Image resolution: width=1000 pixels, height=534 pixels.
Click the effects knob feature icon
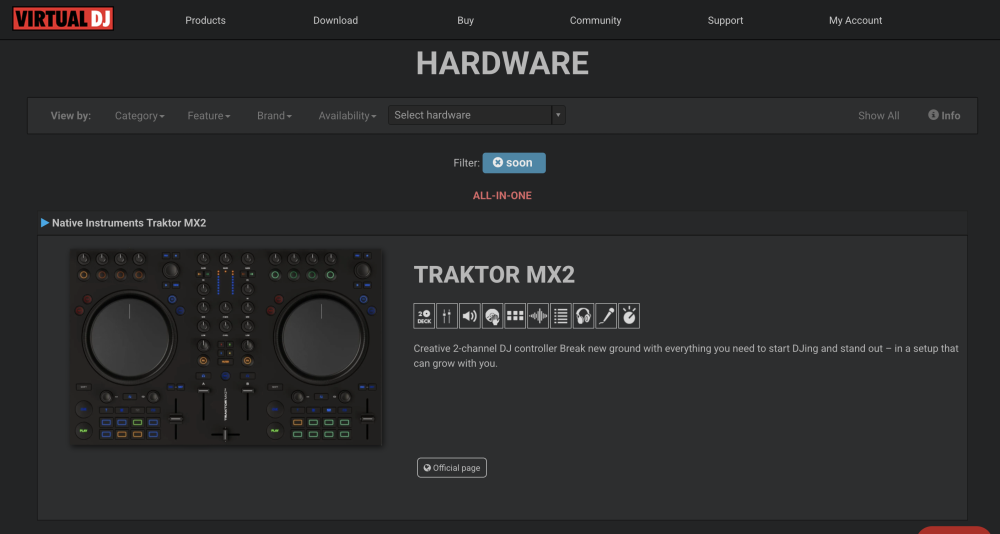(629, 316)
